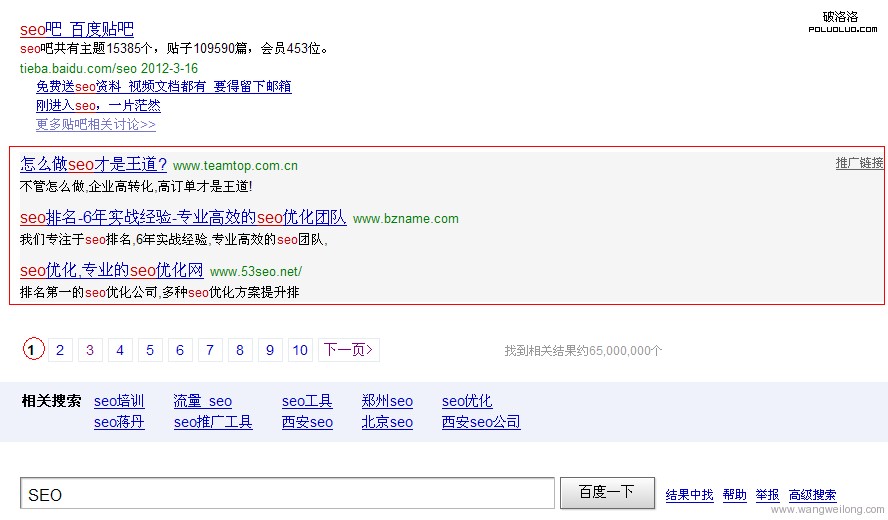
Task: Select related search 'seo培训'
Action: (x=119, y=401)
